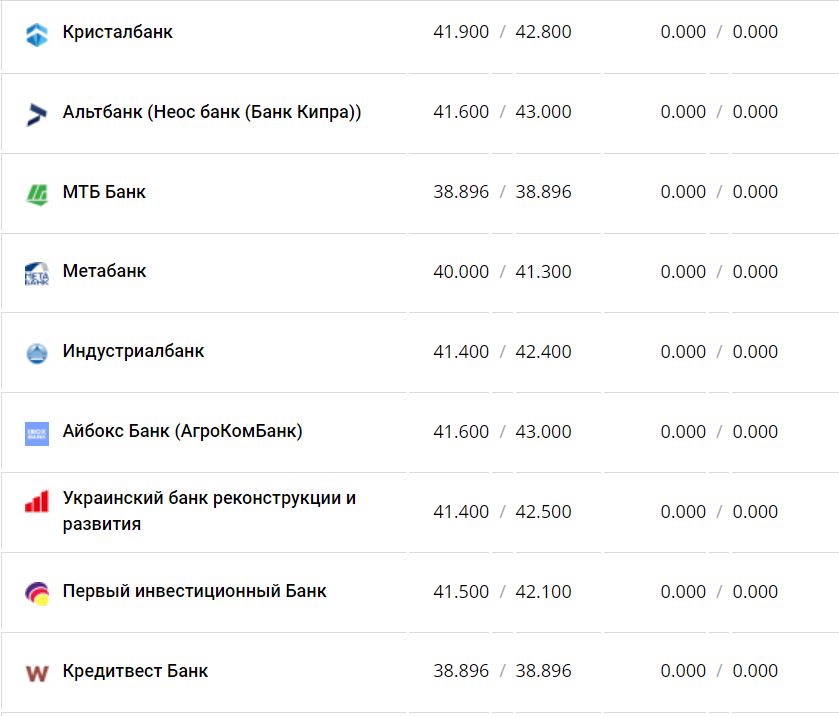Click Первый инвестиционный rate 41.500 / 42.100
This screenshot has height=716, width=839.
(502, 592)
